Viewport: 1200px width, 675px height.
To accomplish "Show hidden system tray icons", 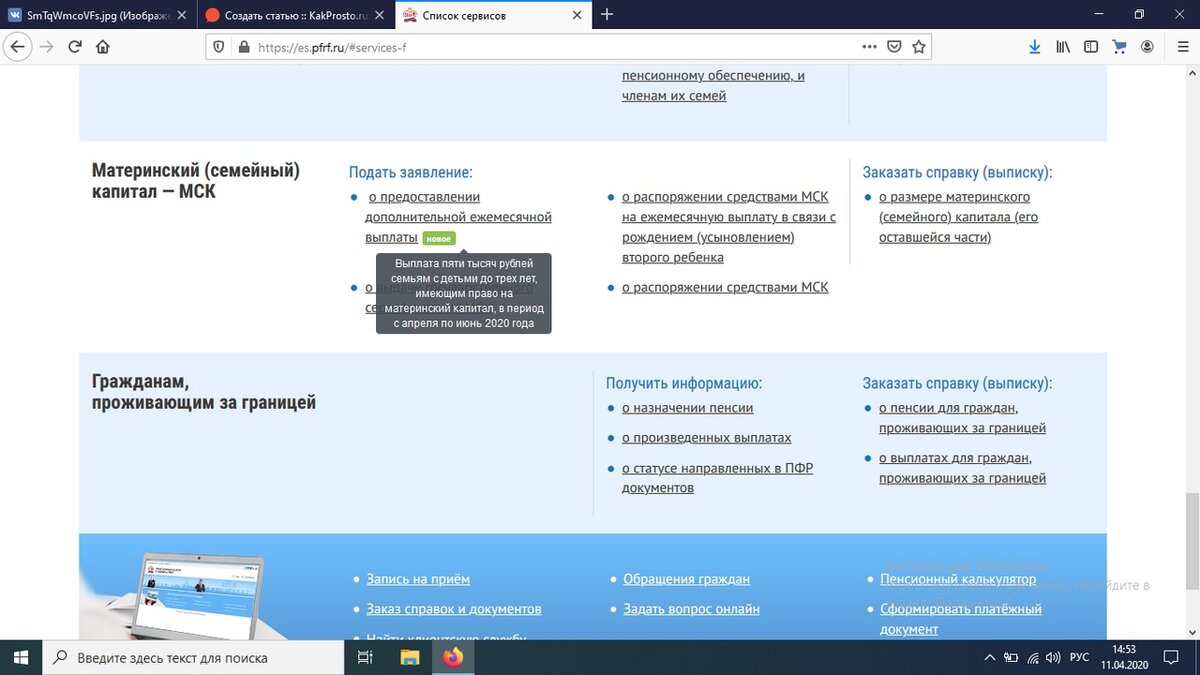I will tap(990, 657).
